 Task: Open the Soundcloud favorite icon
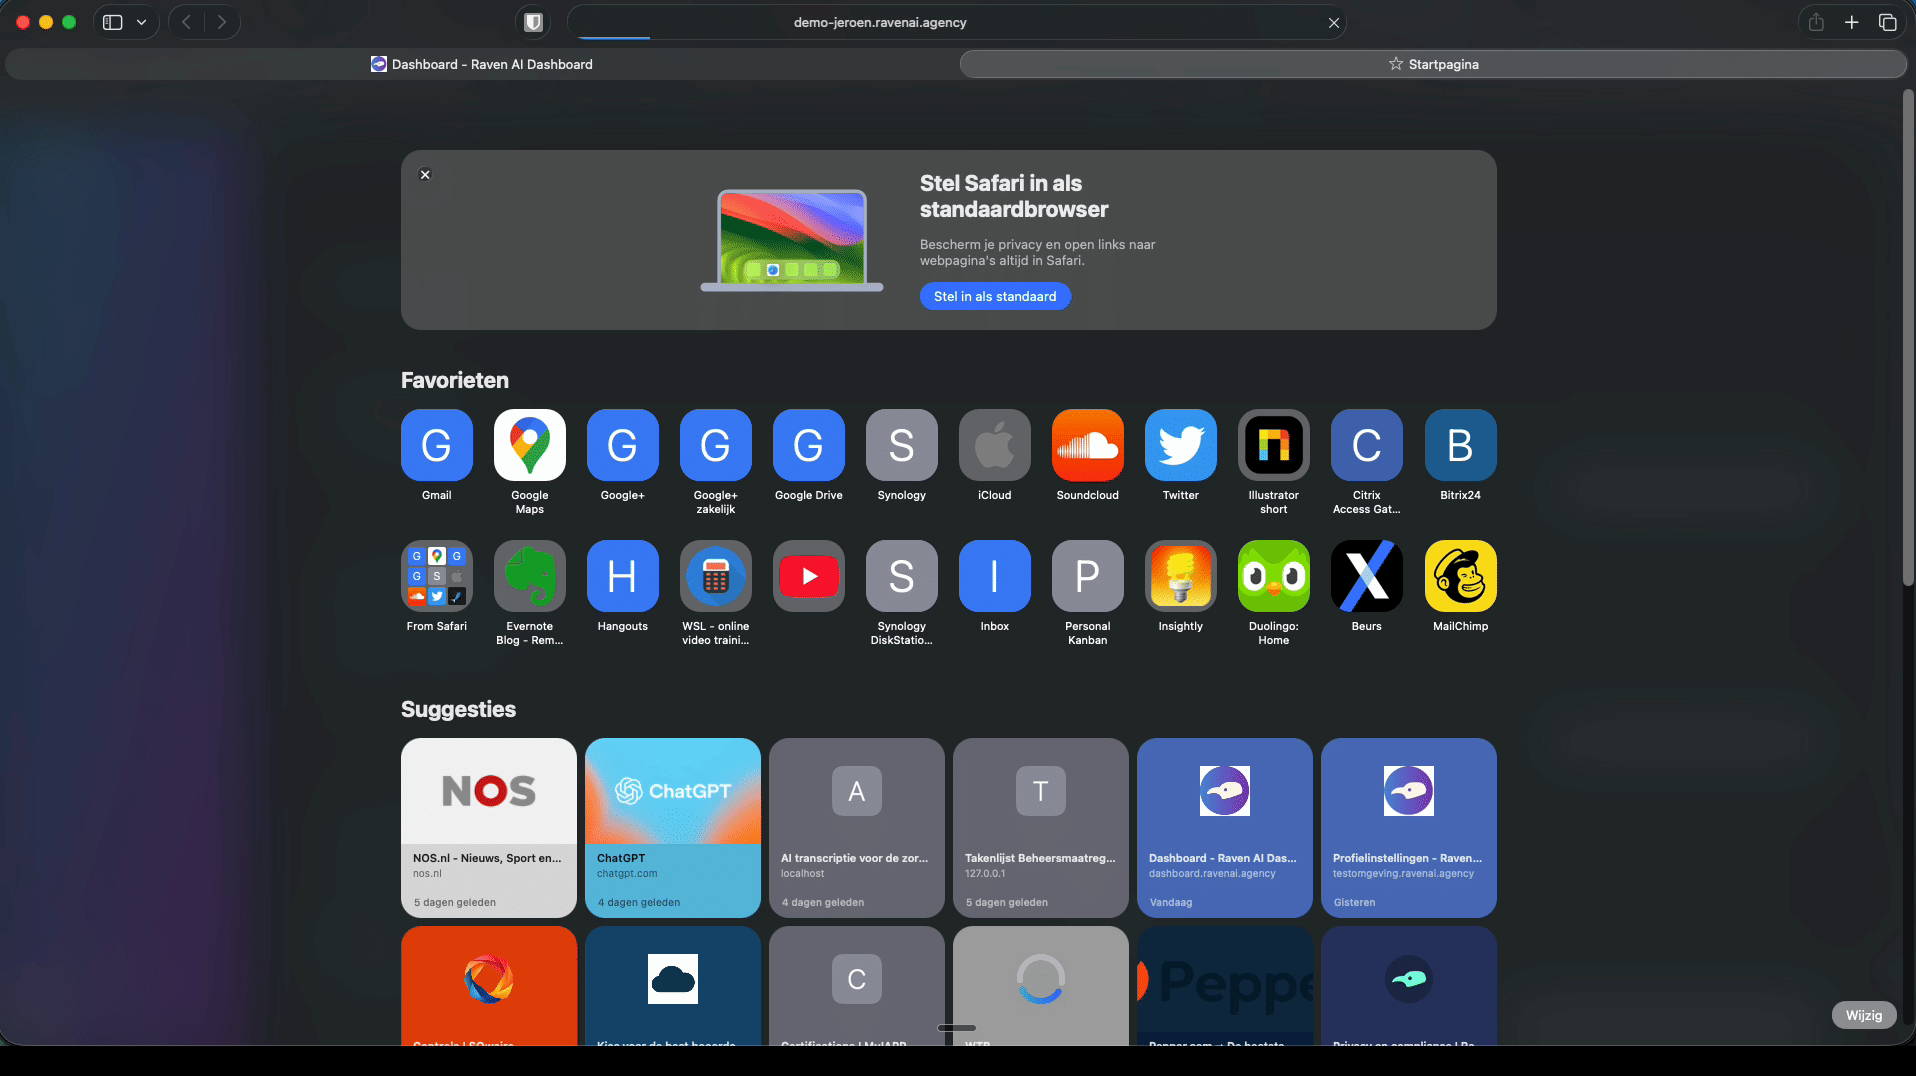[x=1087, y=445]
